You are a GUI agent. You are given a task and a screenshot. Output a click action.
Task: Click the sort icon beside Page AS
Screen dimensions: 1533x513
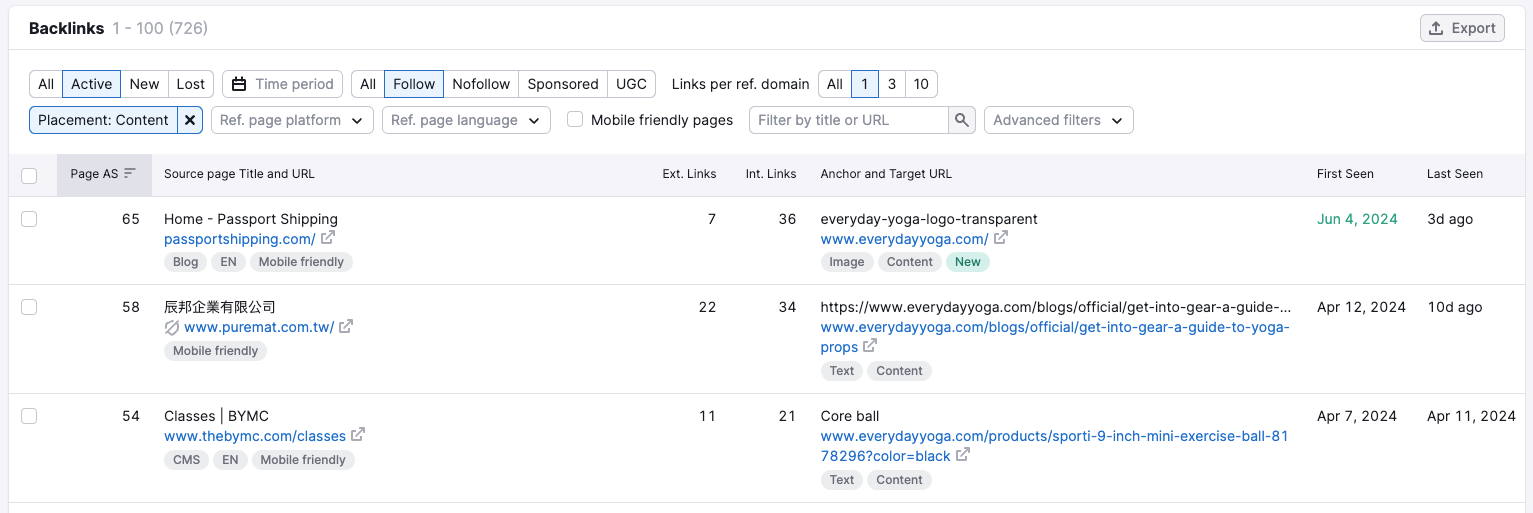click(129, 173)
